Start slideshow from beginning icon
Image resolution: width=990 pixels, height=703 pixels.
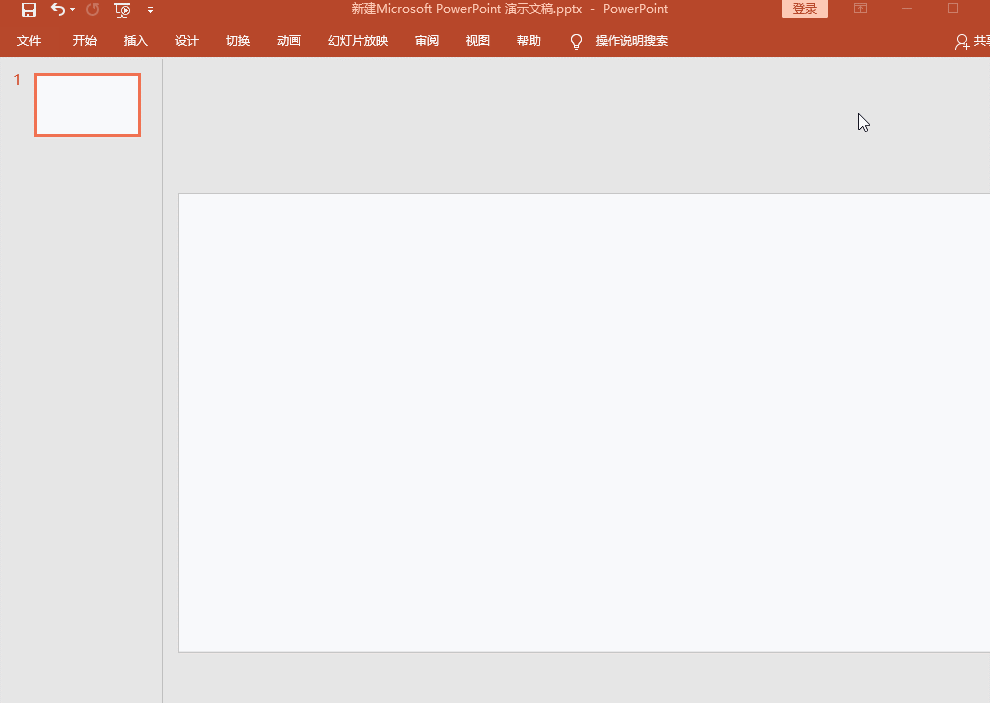pyautogui.click(x=122, y=10)
